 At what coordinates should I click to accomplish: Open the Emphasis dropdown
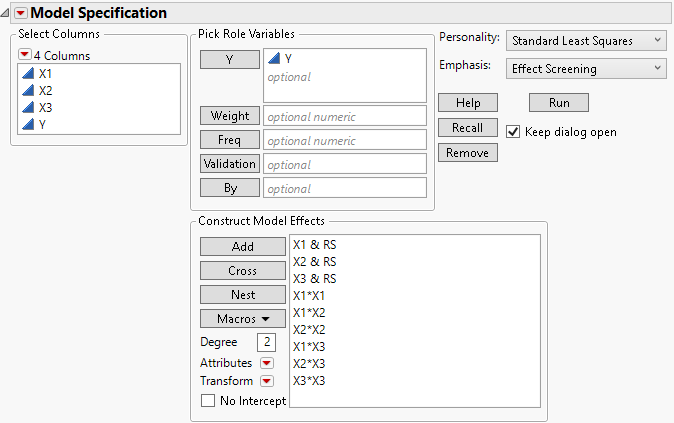pos(586,68)
